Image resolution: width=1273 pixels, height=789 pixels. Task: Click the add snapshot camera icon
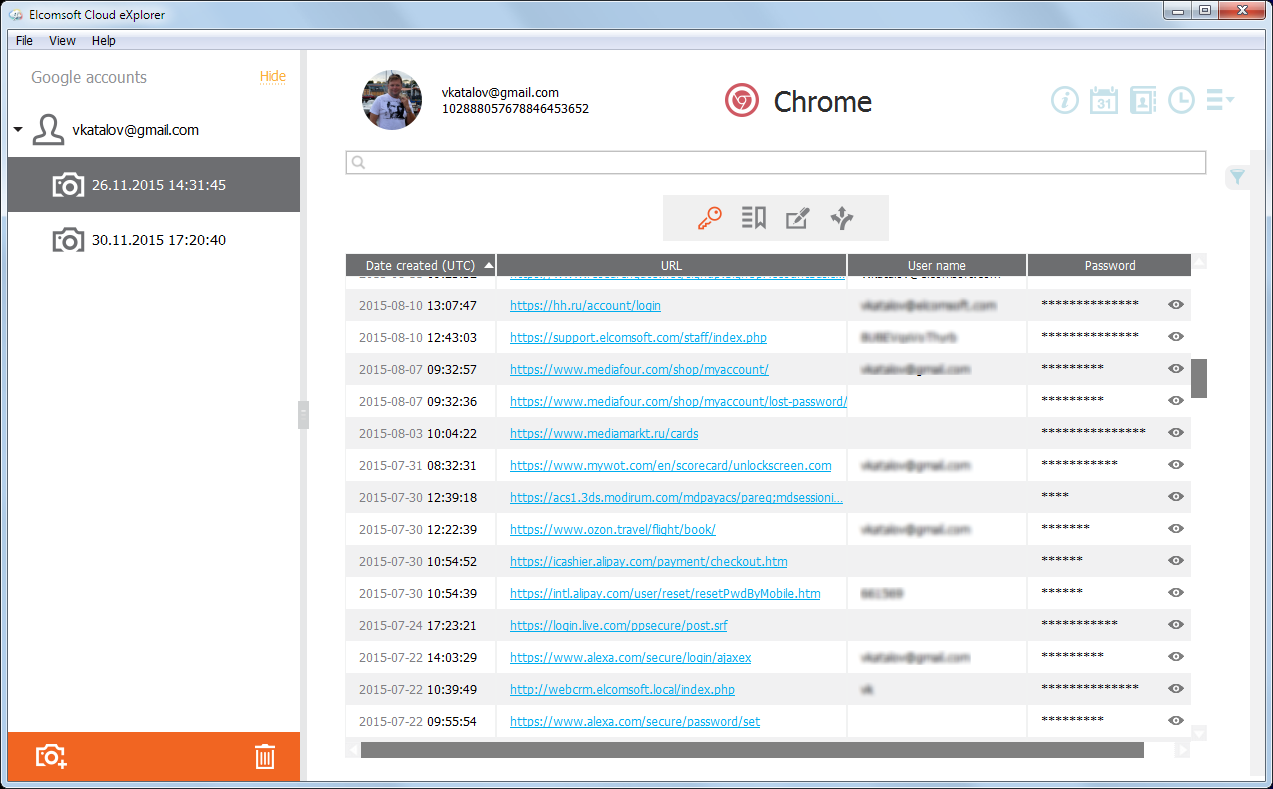pos(51,756)
